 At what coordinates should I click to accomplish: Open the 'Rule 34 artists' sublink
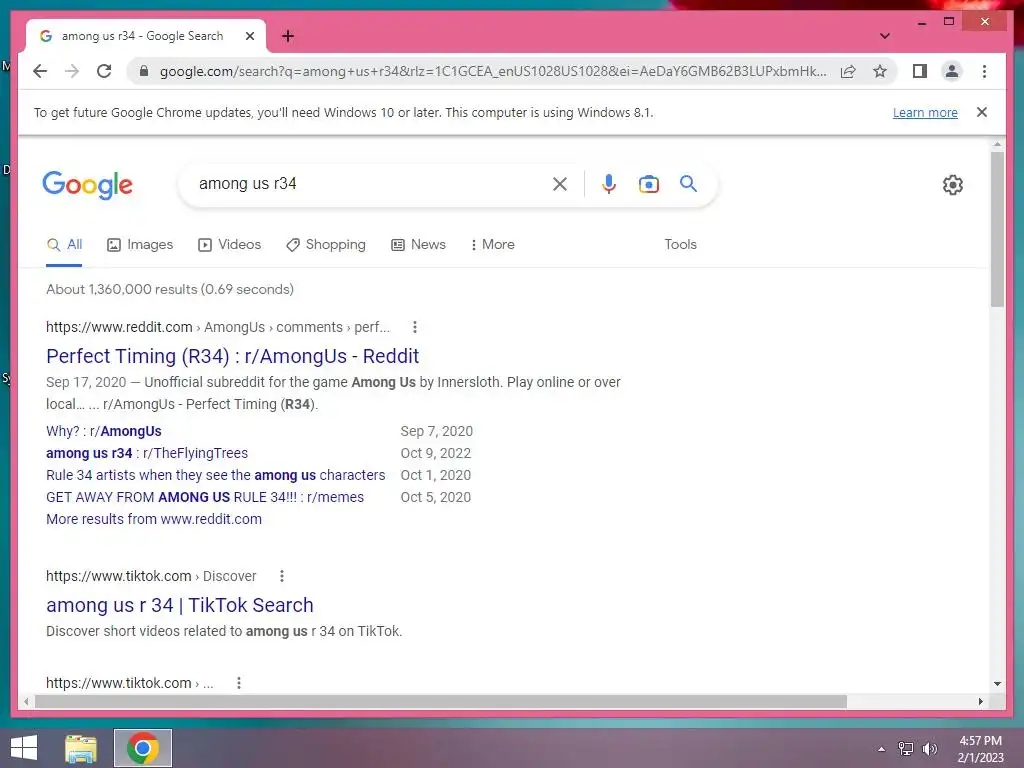coord(216,475)
